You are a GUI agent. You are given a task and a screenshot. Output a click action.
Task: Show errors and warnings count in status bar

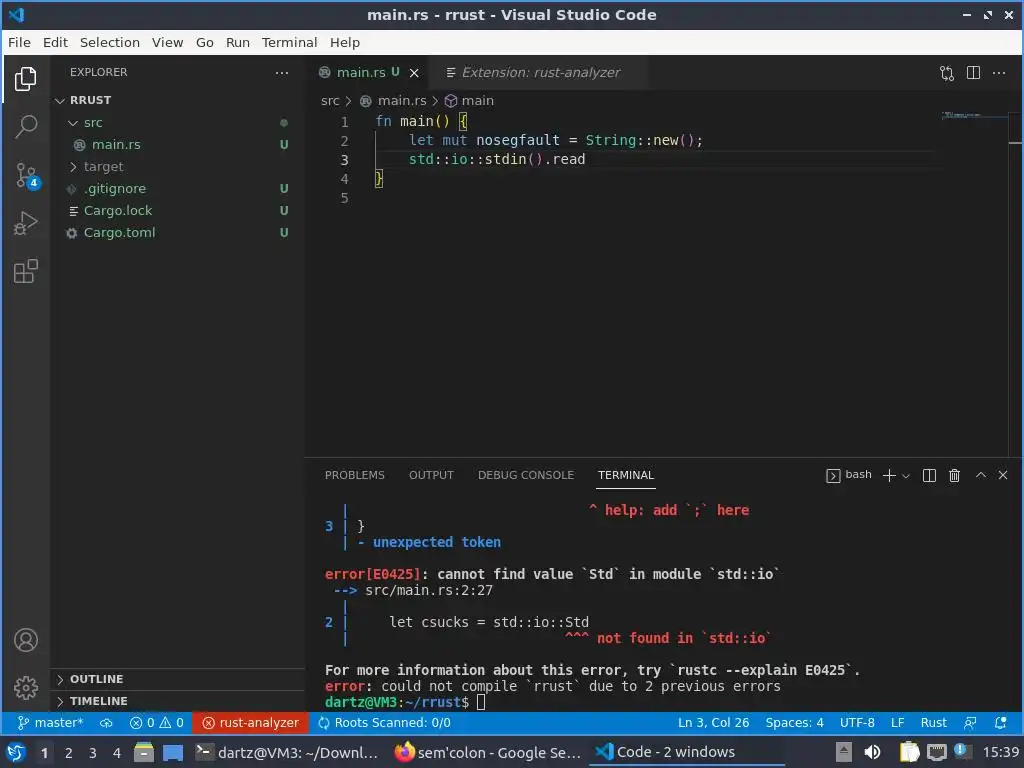[x=157, y=723]
